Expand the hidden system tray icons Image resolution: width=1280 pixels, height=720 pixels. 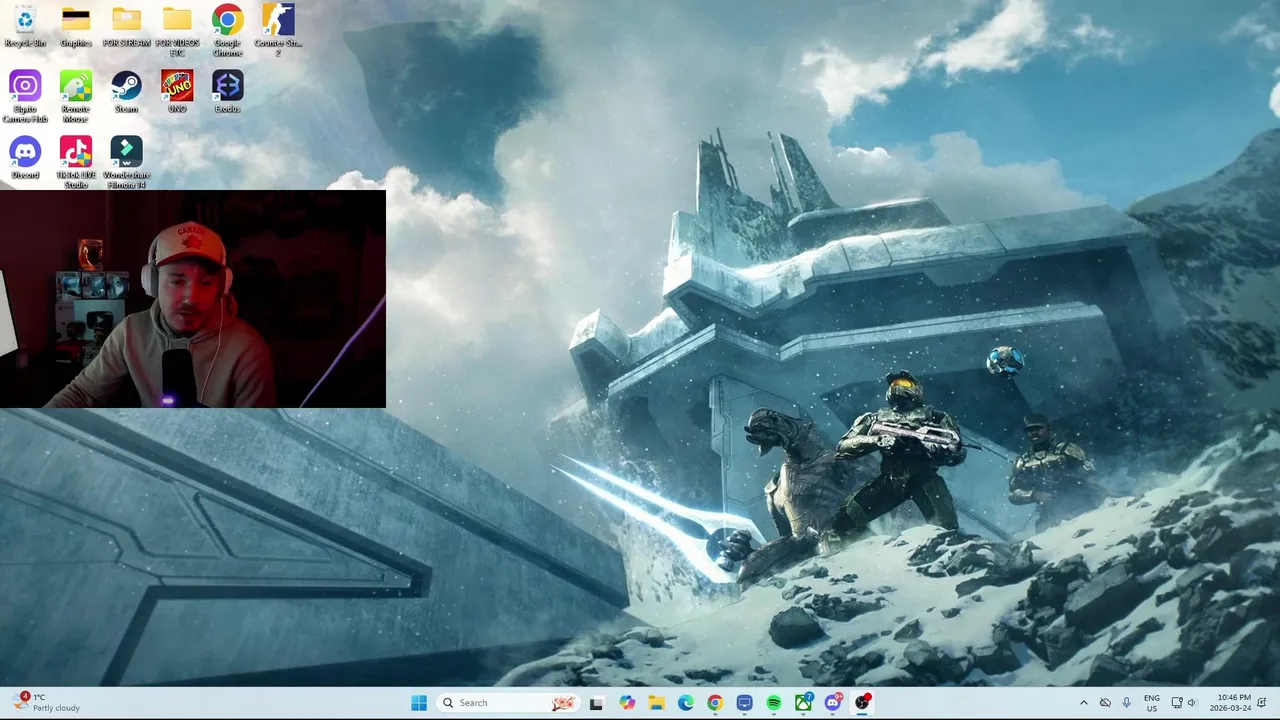1083,703
